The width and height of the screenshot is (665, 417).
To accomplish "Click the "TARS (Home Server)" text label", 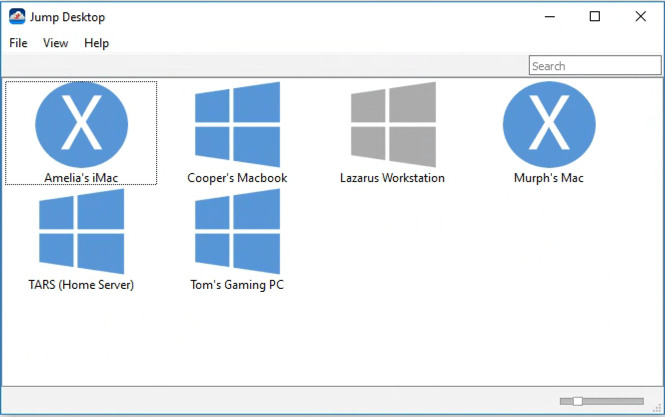I will 81,285.
